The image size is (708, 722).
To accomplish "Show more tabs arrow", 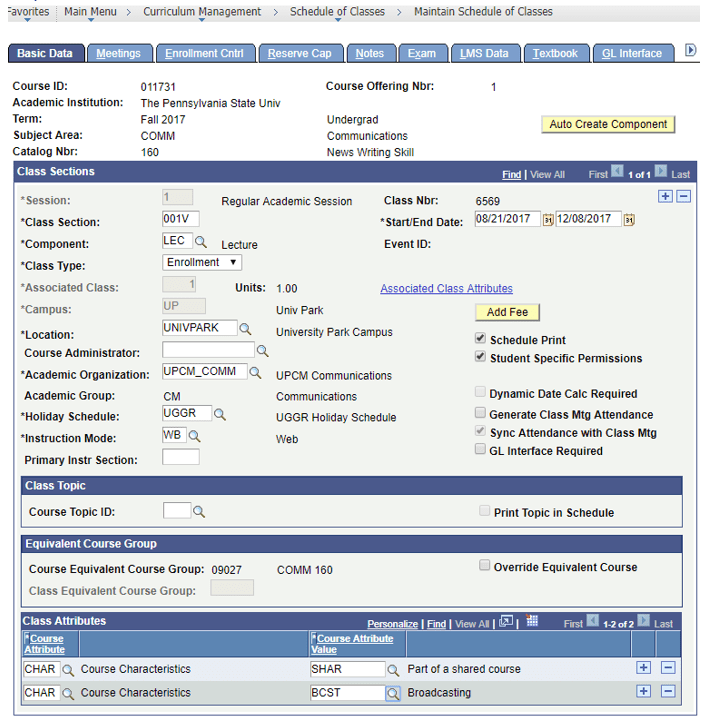I will point(690,50).
